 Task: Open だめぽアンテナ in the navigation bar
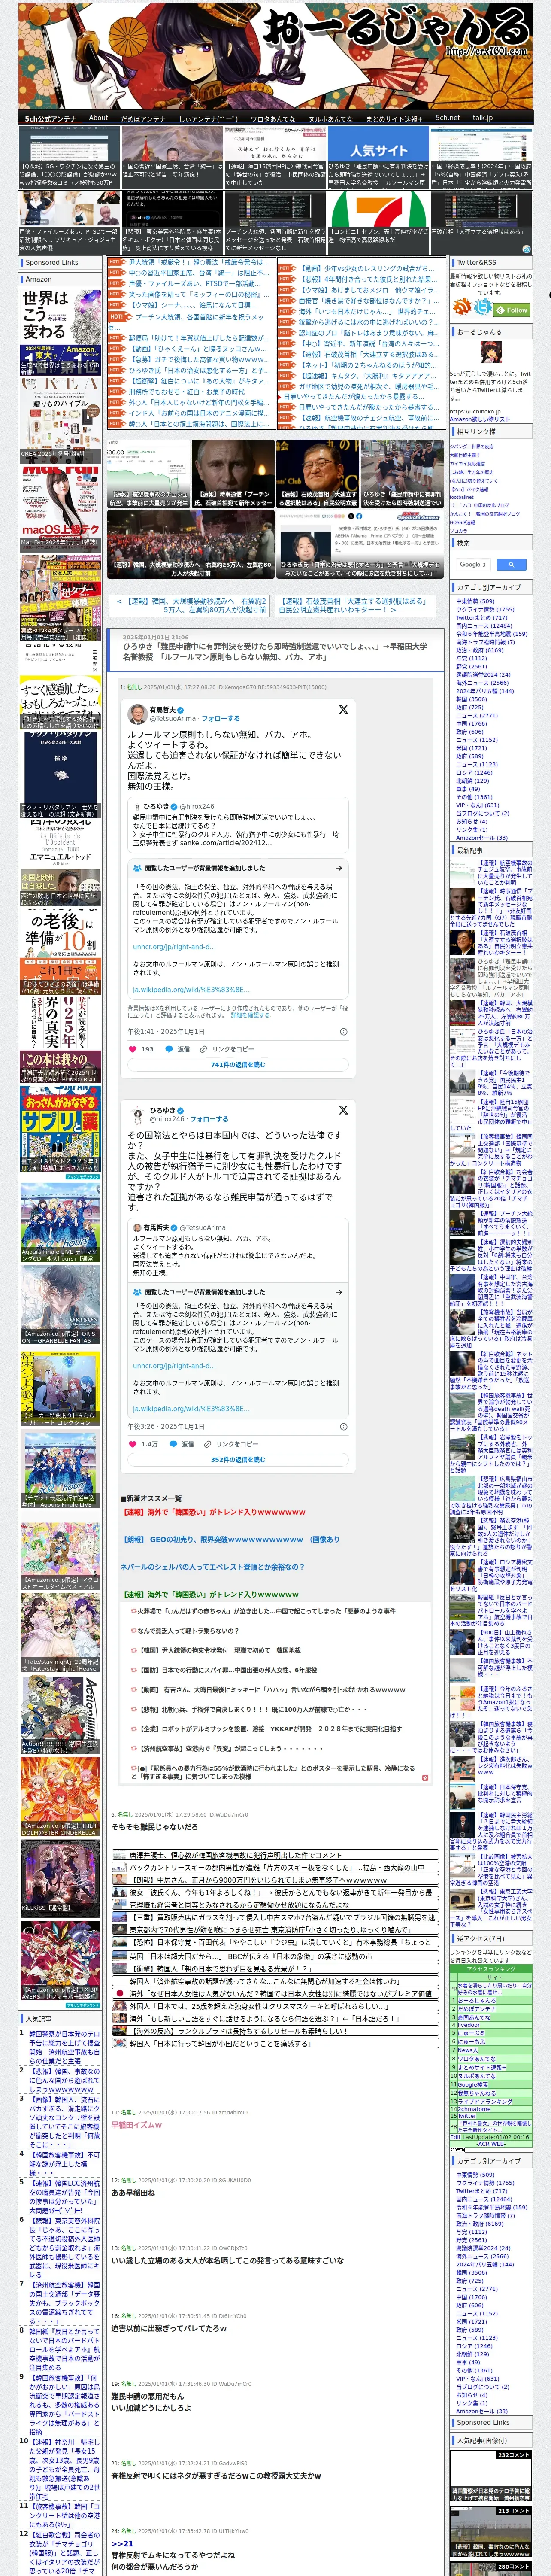pos(143,118)
